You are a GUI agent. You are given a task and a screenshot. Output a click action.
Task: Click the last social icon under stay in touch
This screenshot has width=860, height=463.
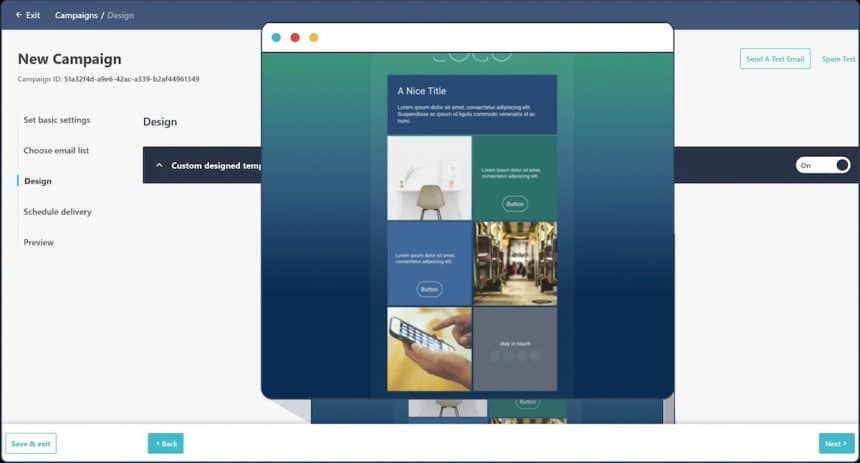pos(535,356)
